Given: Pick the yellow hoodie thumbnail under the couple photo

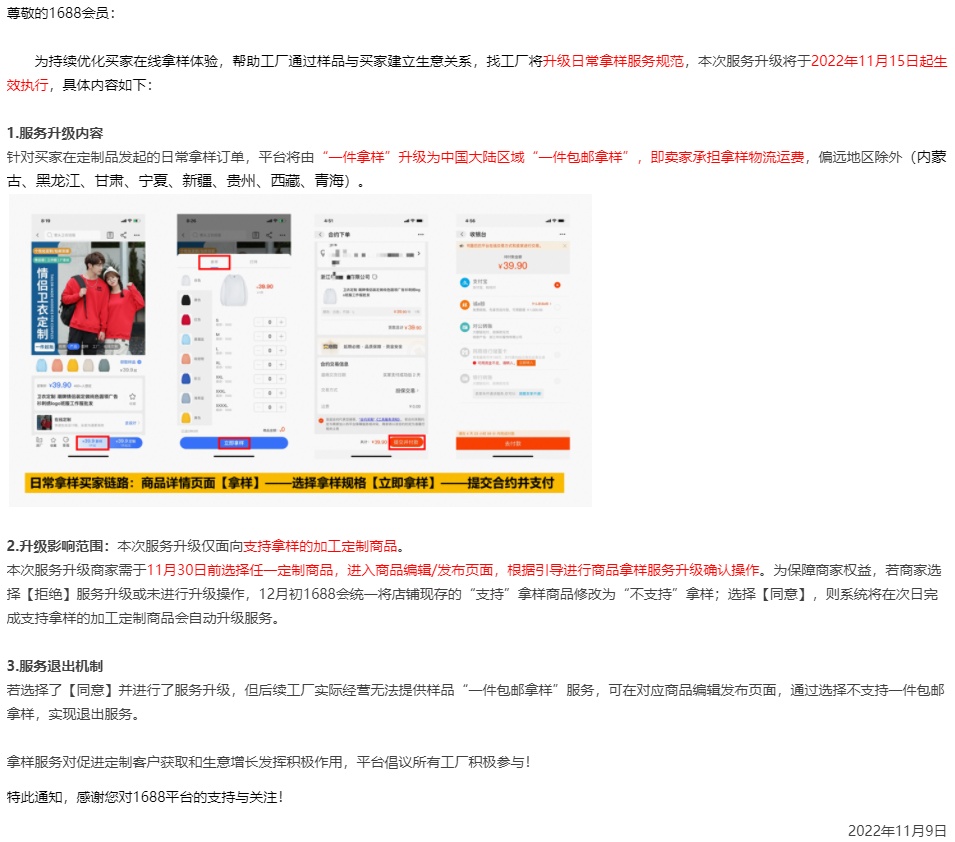Looking at the screenshot, I should tap(72, 366).
